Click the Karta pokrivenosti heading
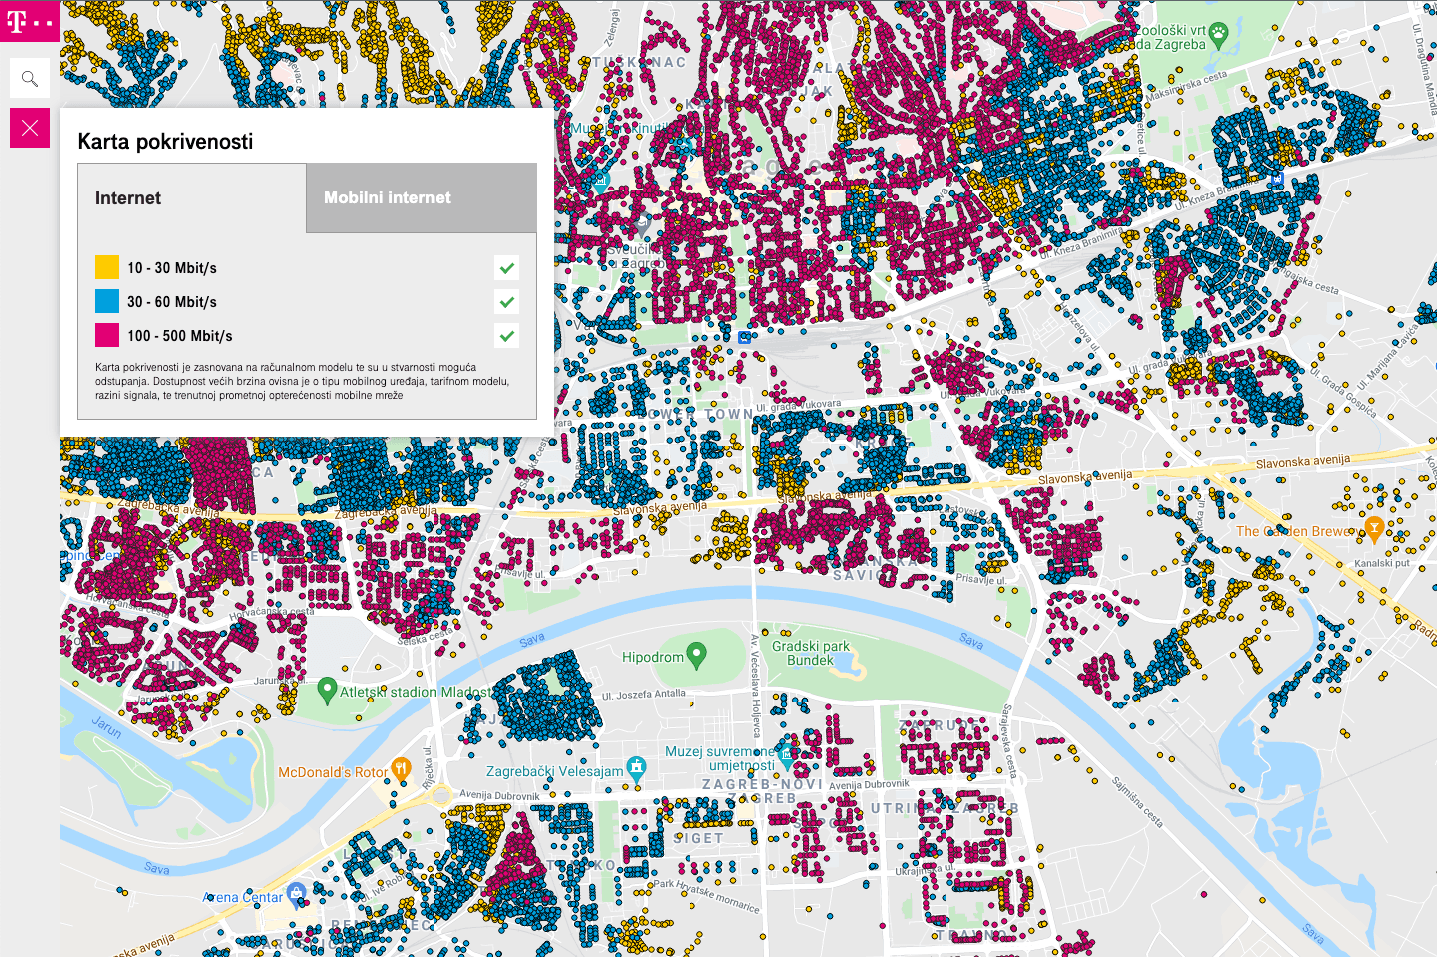The image size is (1437, 957). [x=166, y=141]
